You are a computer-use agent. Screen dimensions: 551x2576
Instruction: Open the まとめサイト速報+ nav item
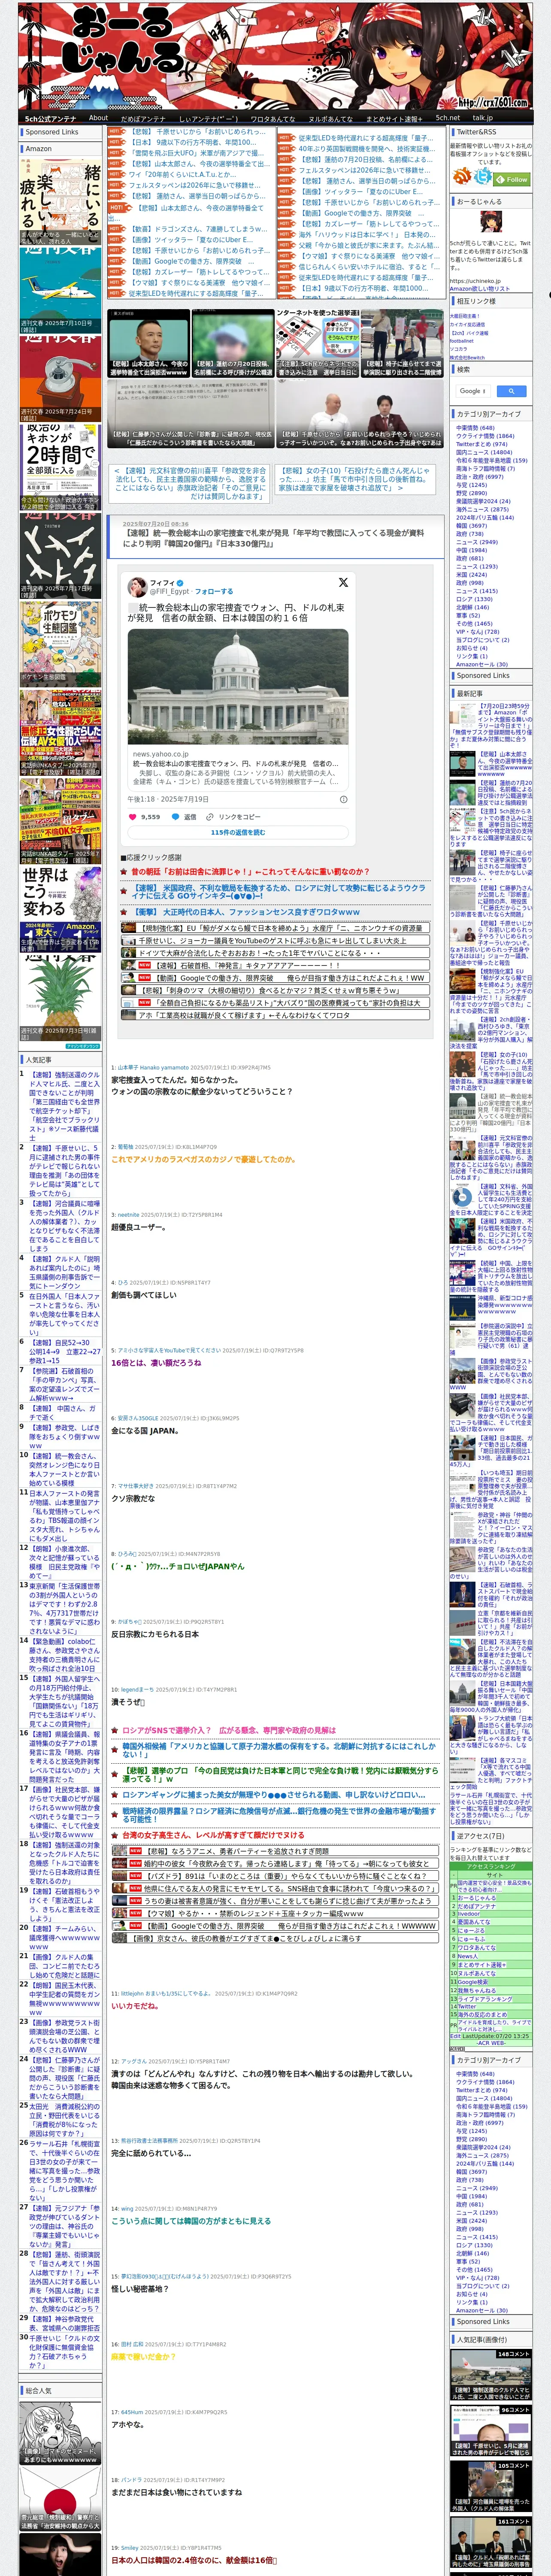tap(394, 118)
